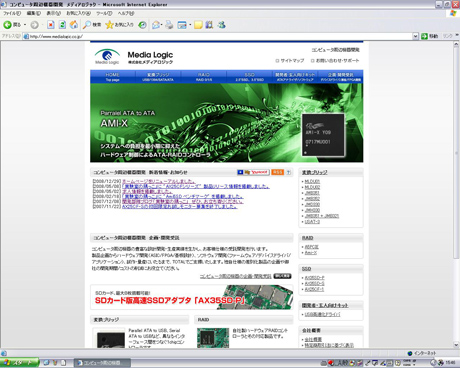Expand the Back button history arrow
The height and width of the screenshot is (368, 460).
click(x=25, y=25)
